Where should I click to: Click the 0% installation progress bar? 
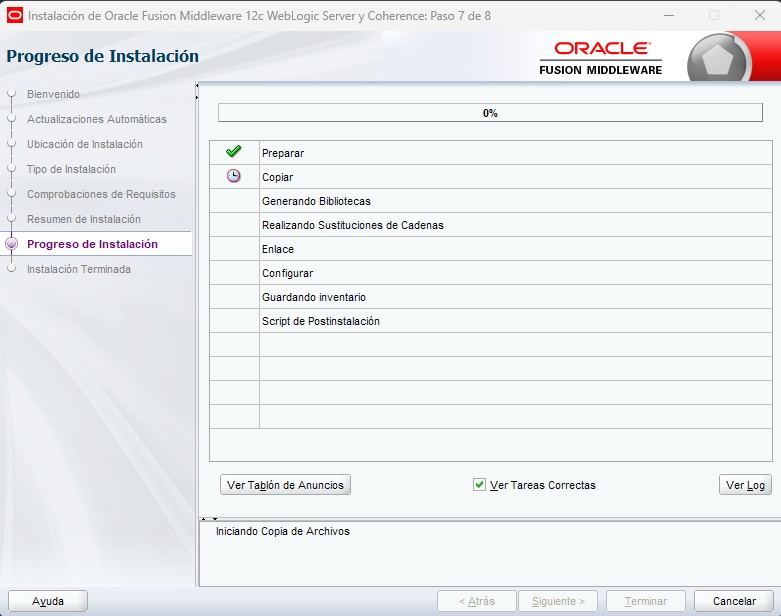coord(490,113)
